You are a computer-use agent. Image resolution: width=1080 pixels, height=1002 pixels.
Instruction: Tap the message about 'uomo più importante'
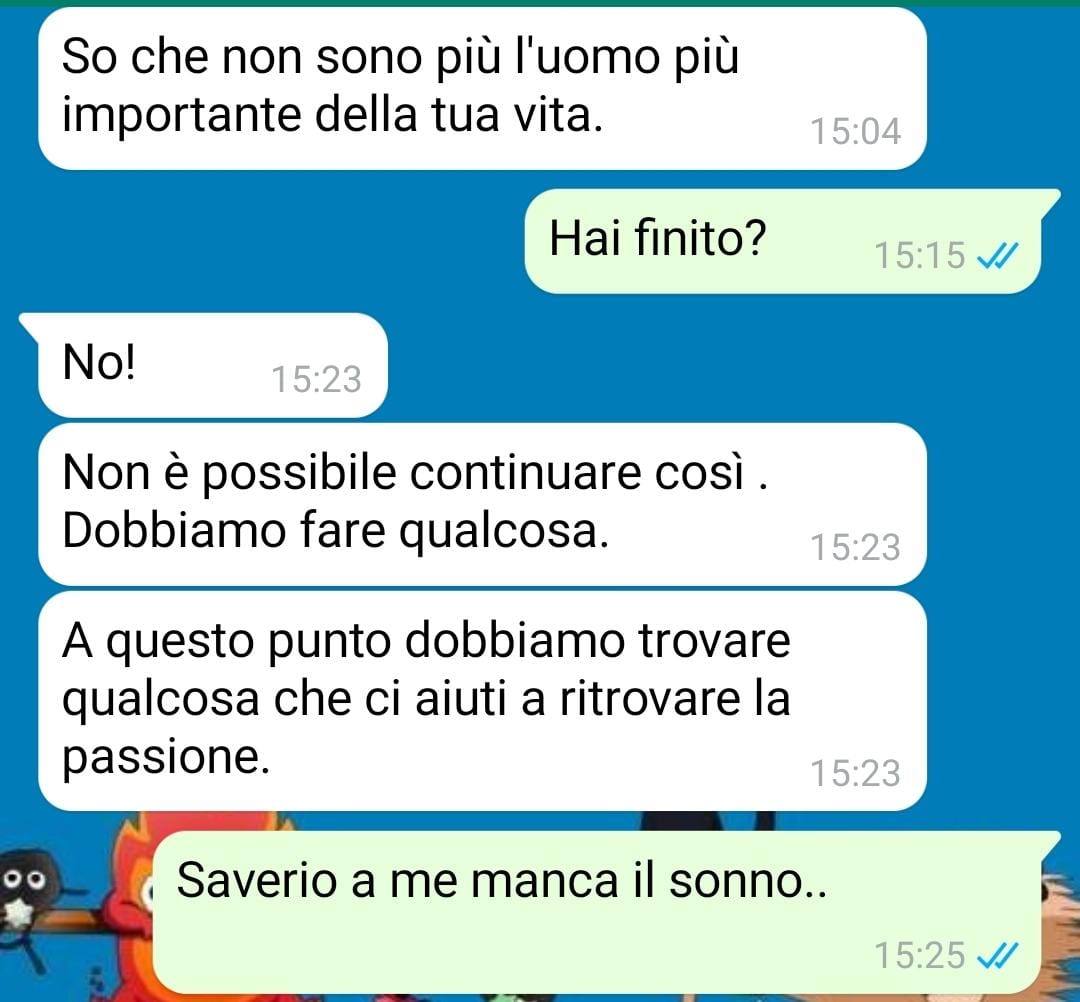[x=482, y=88]
